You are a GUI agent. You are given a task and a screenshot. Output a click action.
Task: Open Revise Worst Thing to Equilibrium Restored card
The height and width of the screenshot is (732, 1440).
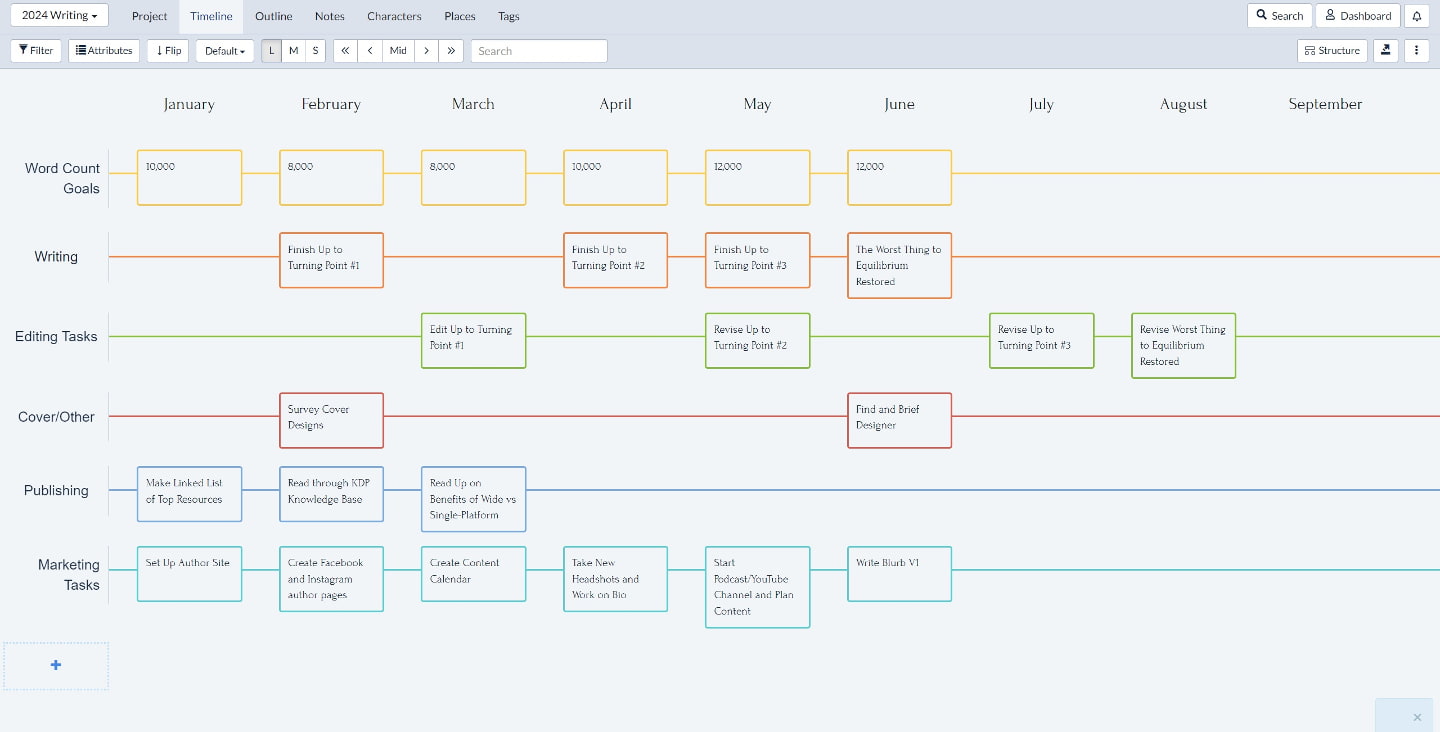[x=1184, y=345]
